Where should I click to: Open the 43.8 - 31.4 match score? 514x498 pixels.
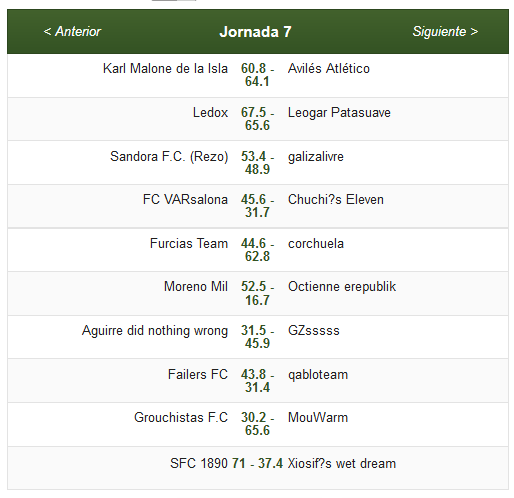257,381
